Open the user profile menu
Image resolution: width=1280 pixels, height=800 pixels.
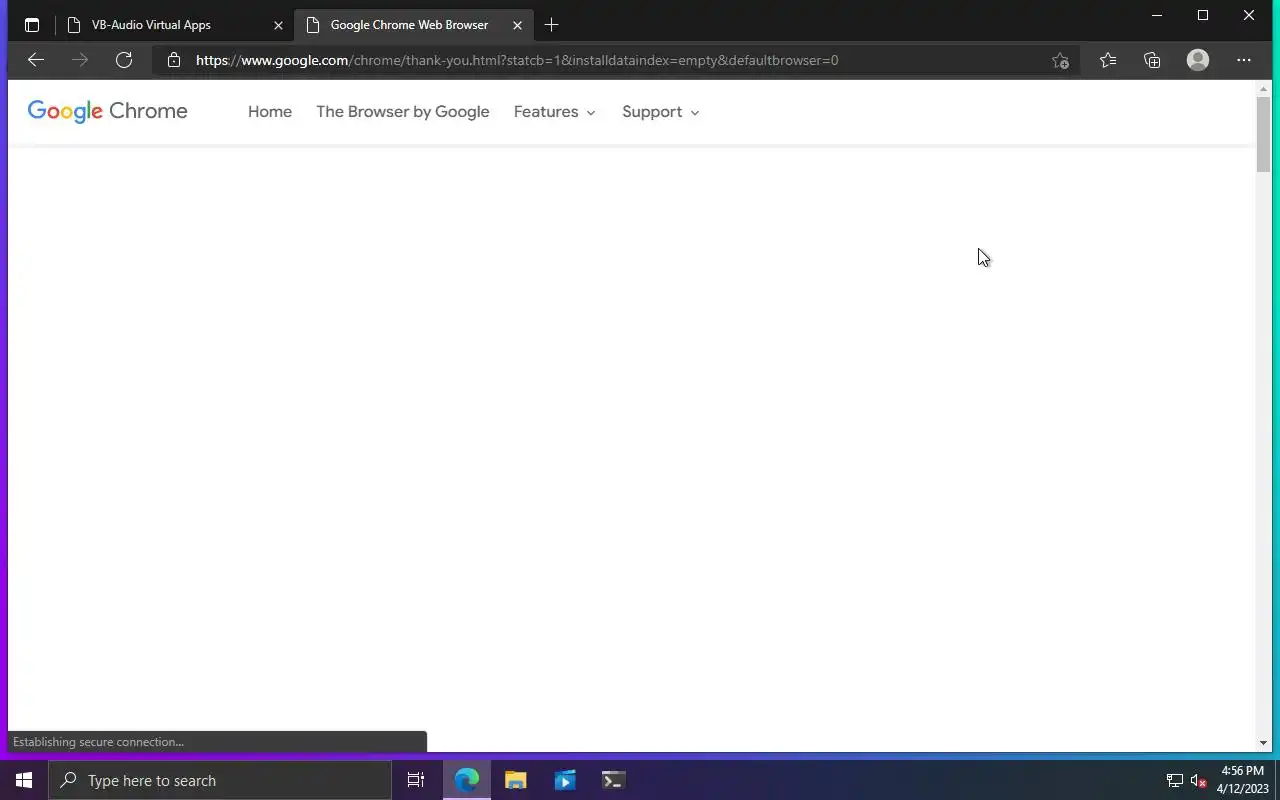point(1198,60)
